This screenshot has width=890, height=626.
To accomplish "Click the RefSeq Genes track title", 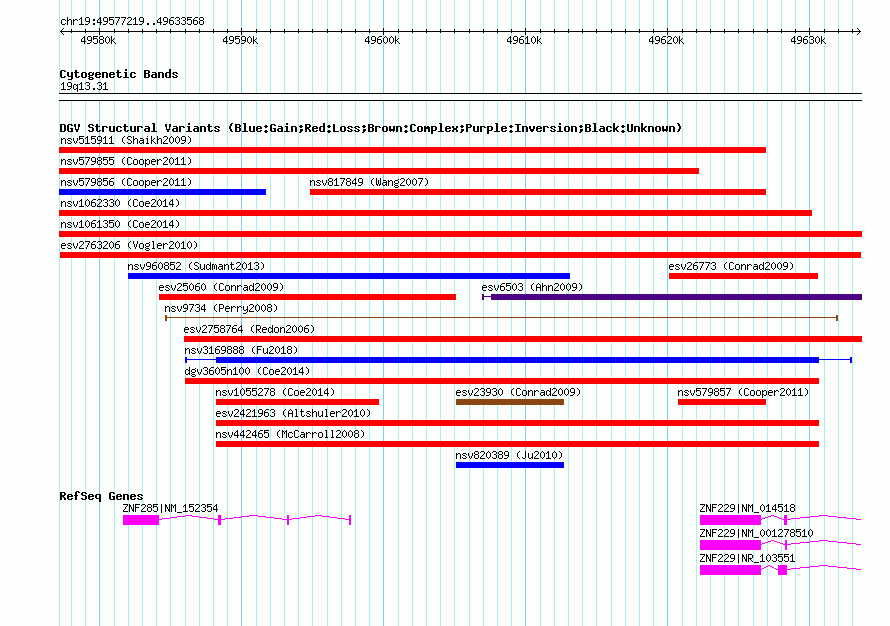I will pyautogui.click(x=101, y=495).
